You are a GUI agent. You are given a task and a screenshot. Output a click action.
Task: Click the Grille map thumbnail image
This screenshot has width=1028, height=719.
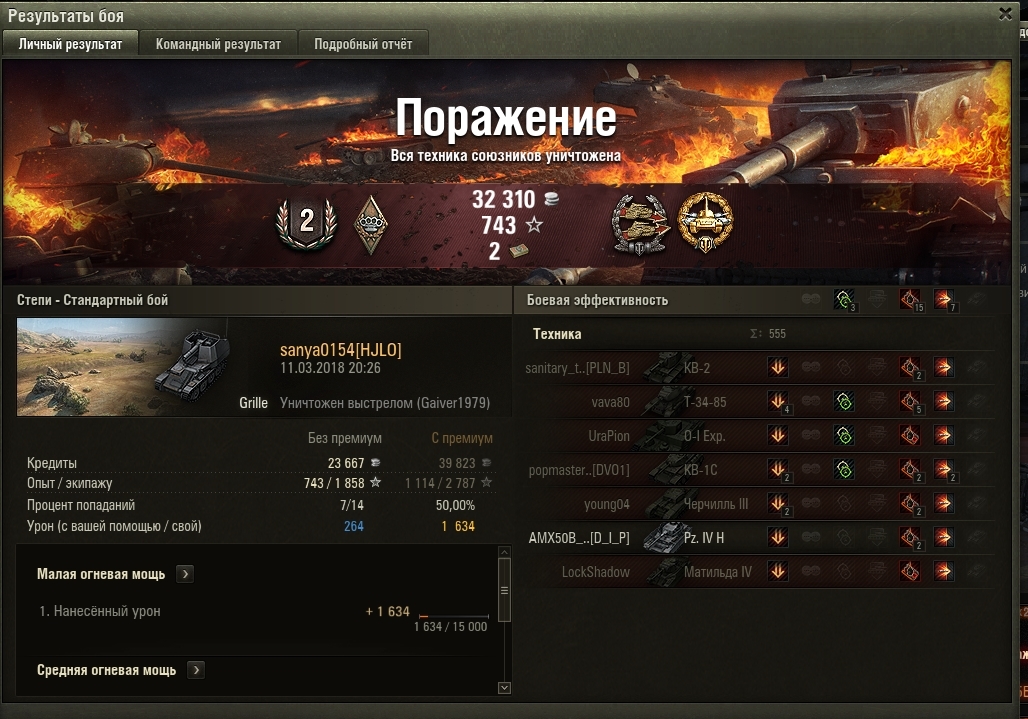[x=124, y=367]
